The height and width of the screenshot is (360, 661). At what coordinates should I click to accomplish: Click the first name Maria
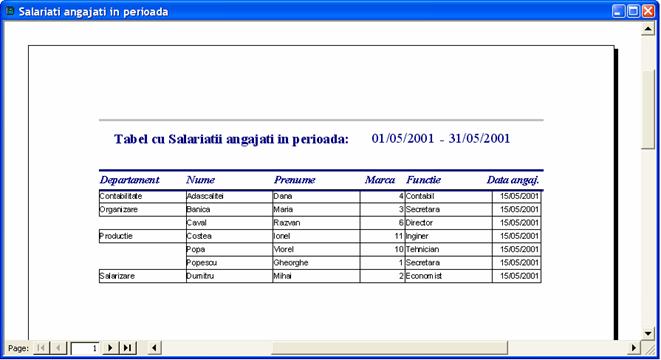283,210
